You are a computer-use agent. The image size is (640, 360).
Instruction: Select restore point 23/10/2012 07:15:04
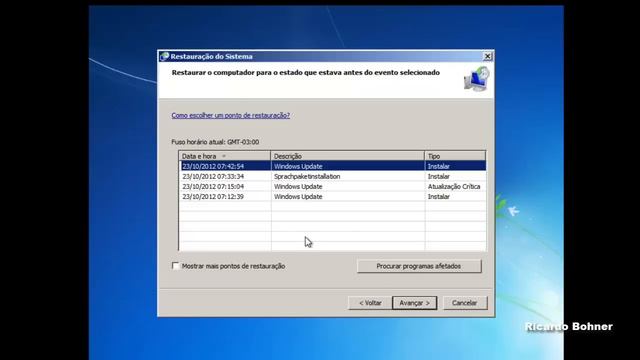pyautogui.click(x=333, y=187)
